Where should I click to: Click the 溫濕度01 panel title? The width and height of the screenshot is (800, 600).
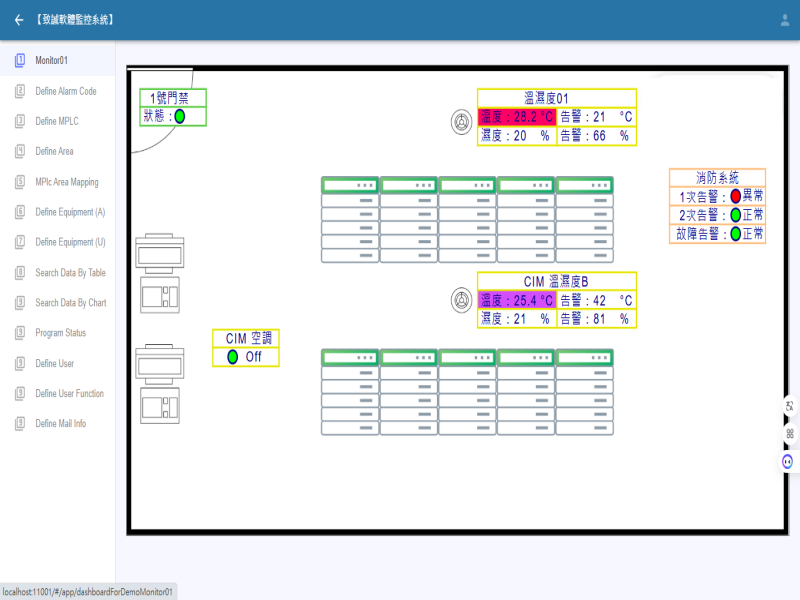pyautogui.click(x=546, y=98)
